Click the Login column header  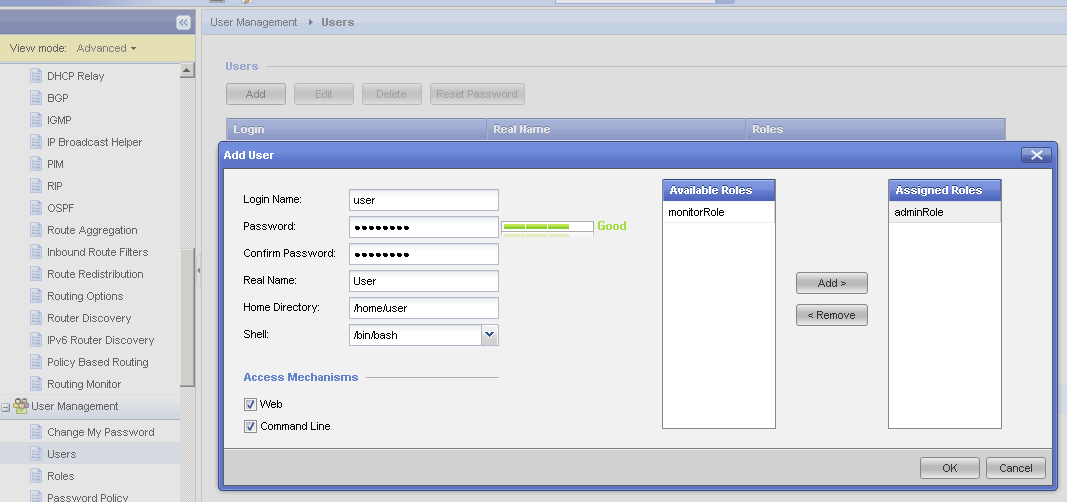[357, 129]
